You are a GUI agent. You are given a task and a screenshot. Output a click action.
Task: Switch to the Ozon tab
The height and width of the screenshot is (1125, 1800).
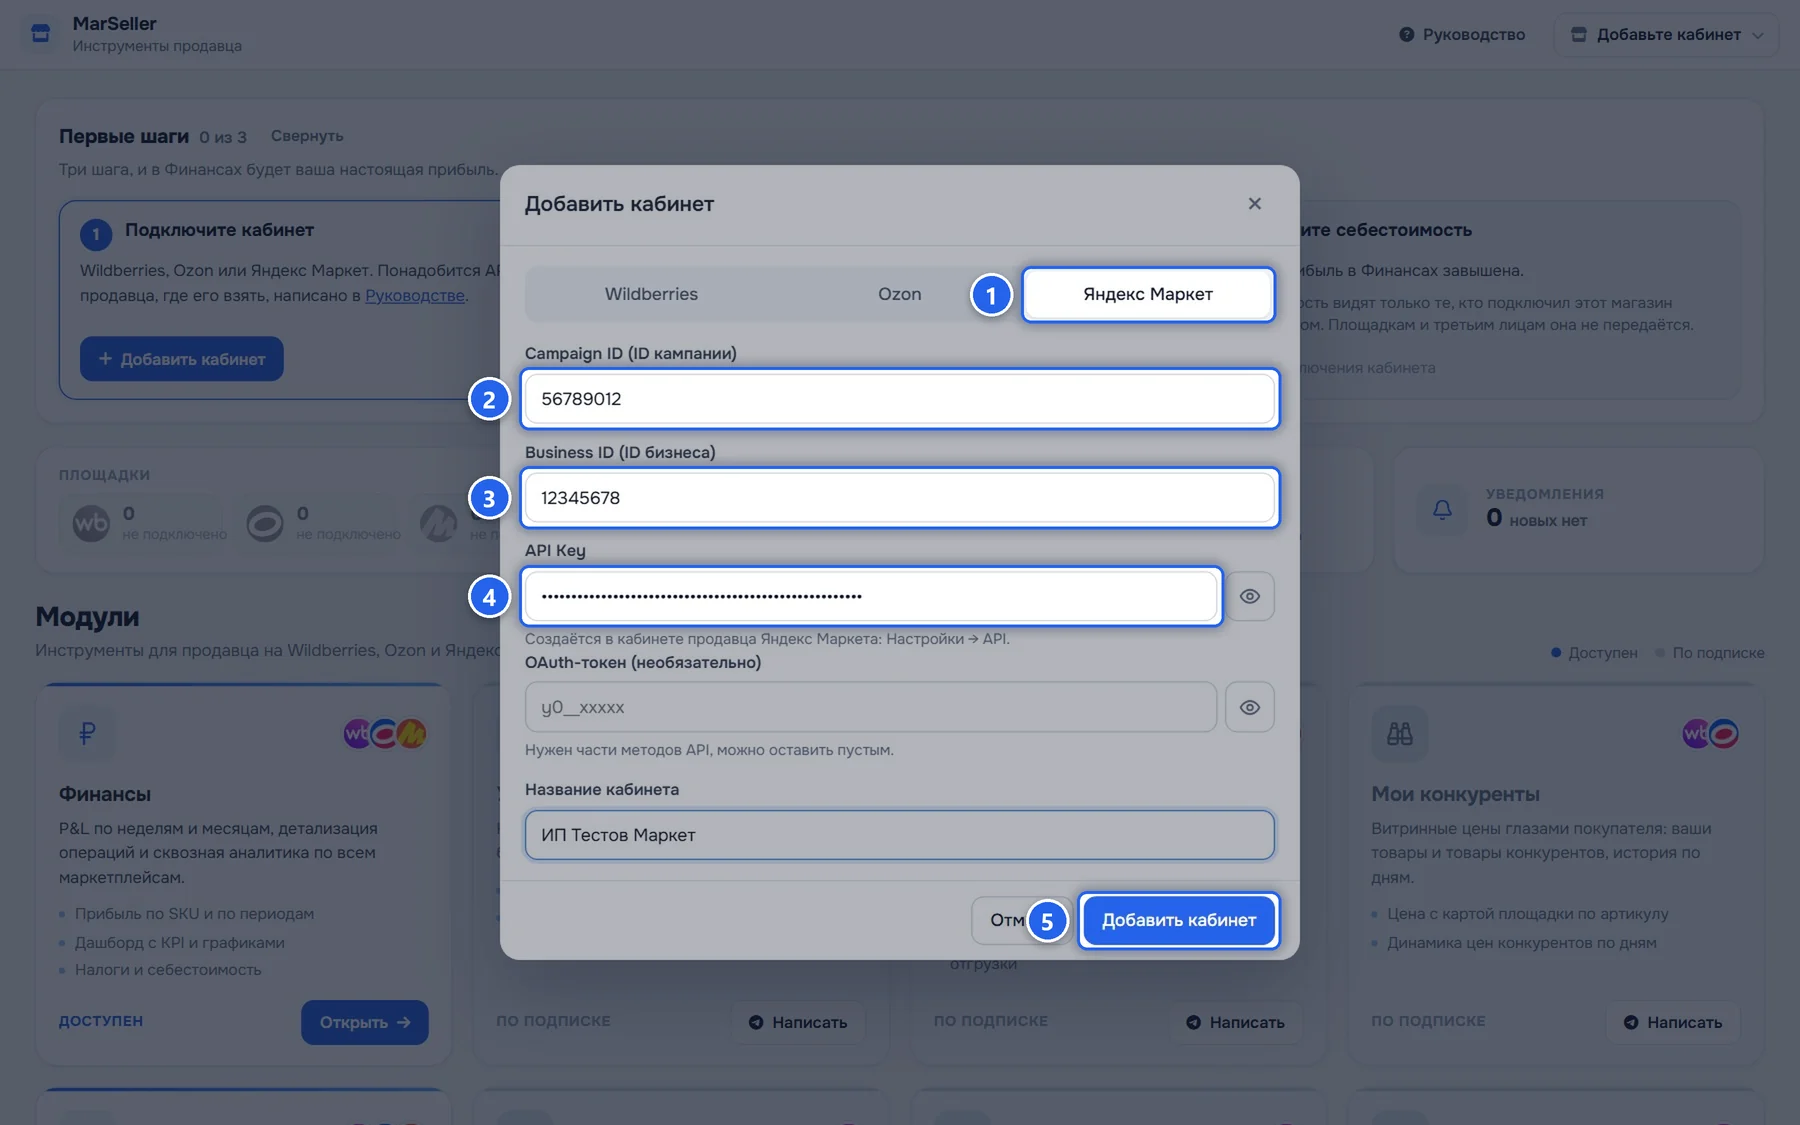click(899, 294)
